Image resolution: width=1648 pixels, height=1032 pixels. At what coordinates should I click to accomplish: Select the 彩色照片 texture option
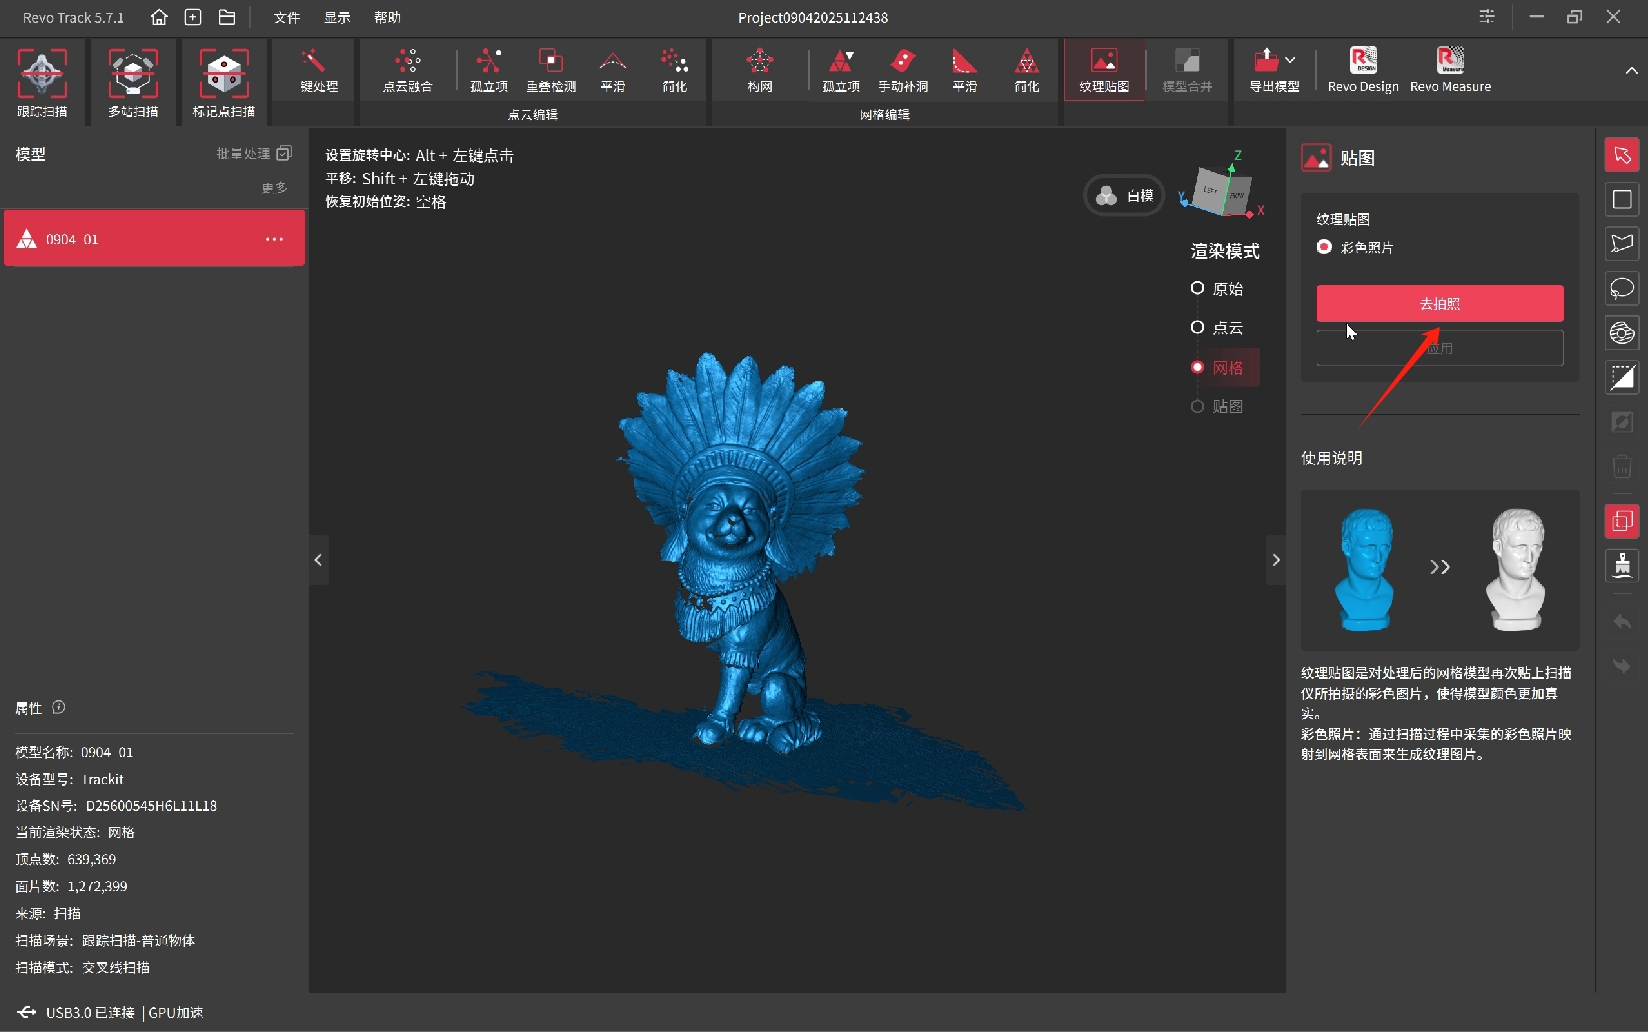pyautogui.click(x=1325, y=247)
